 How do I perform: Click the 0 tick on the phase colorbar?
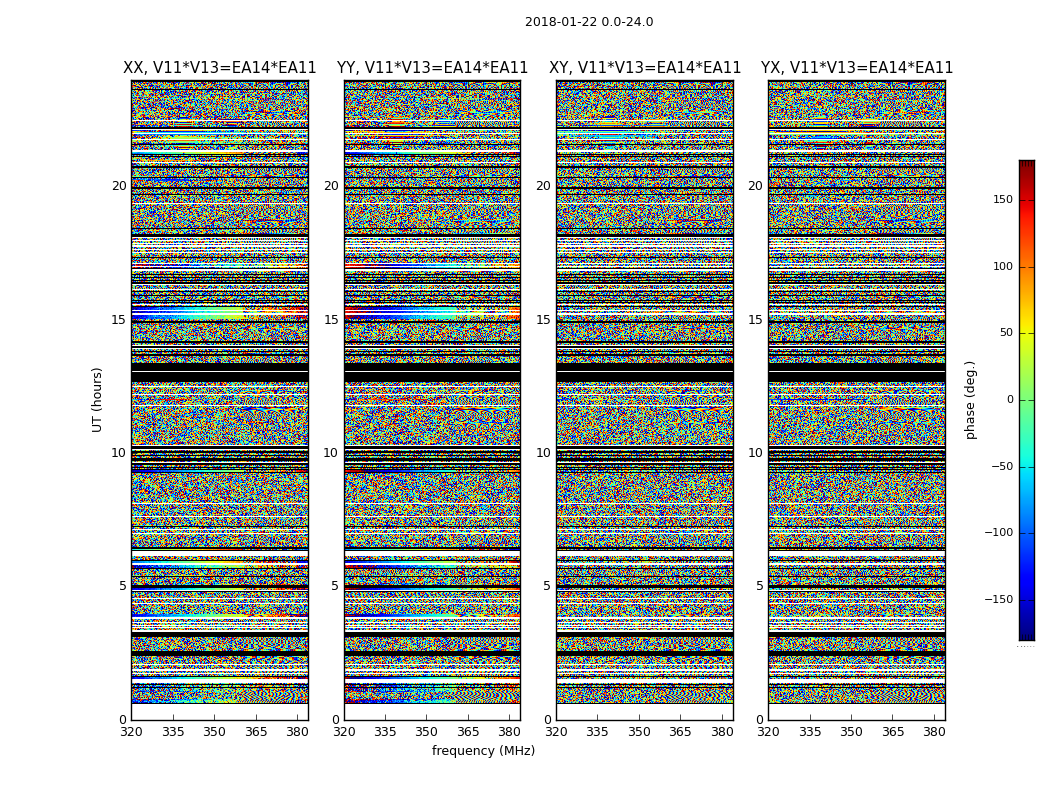point(1010,400)
